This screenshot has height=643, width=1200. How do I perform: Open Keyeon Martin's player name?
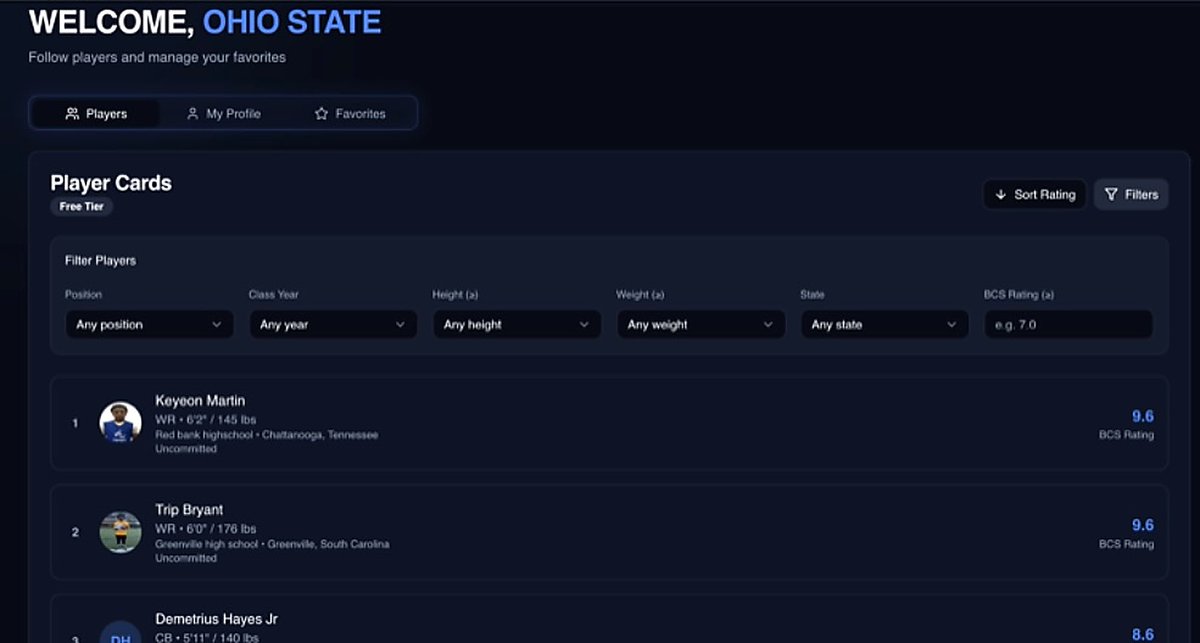[200, 401]
